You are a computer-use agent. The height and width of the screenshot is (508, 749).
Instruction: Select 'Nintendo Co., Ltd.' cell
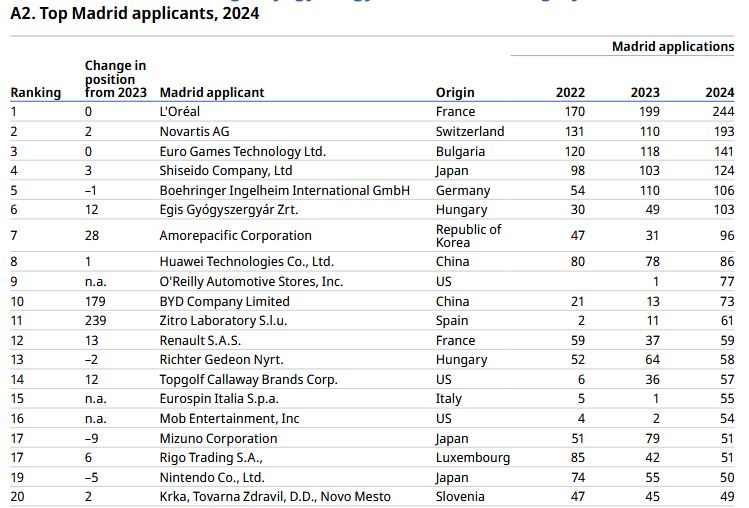point(212,478)
